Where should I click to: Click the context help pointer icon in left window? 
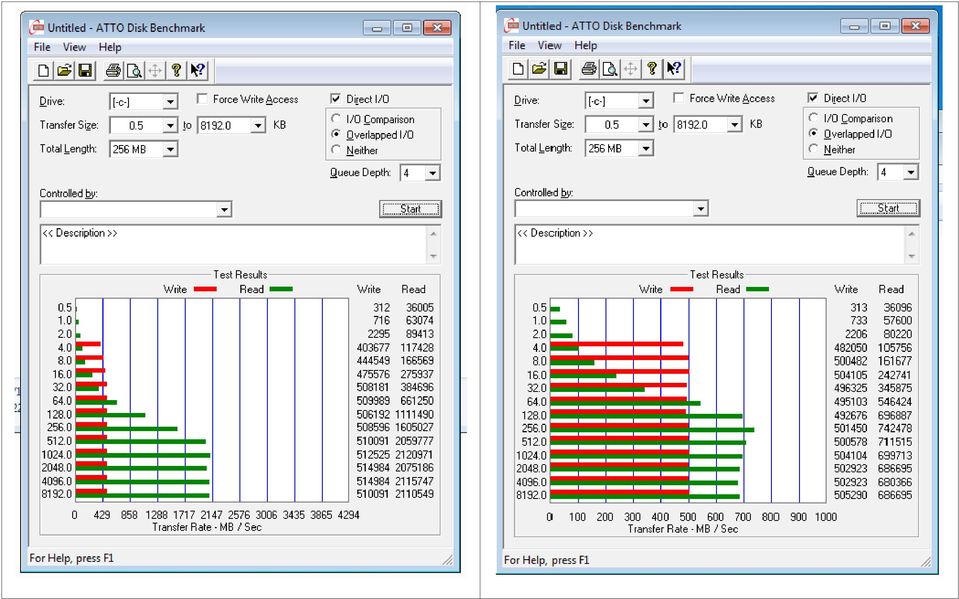point(198,70)
